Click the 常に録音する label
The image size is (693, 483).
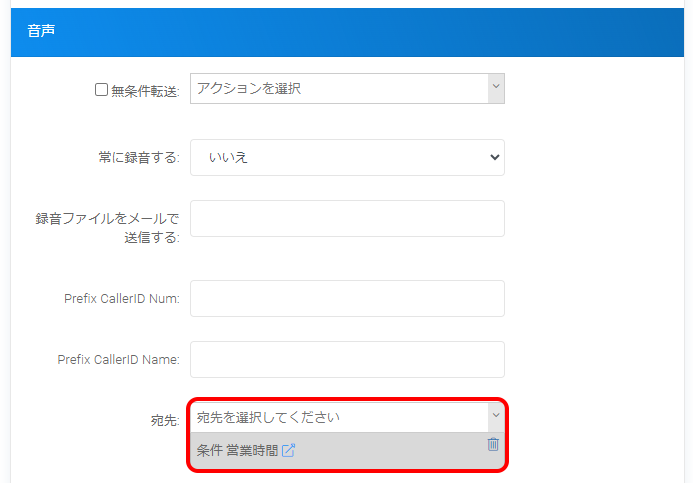133,158
